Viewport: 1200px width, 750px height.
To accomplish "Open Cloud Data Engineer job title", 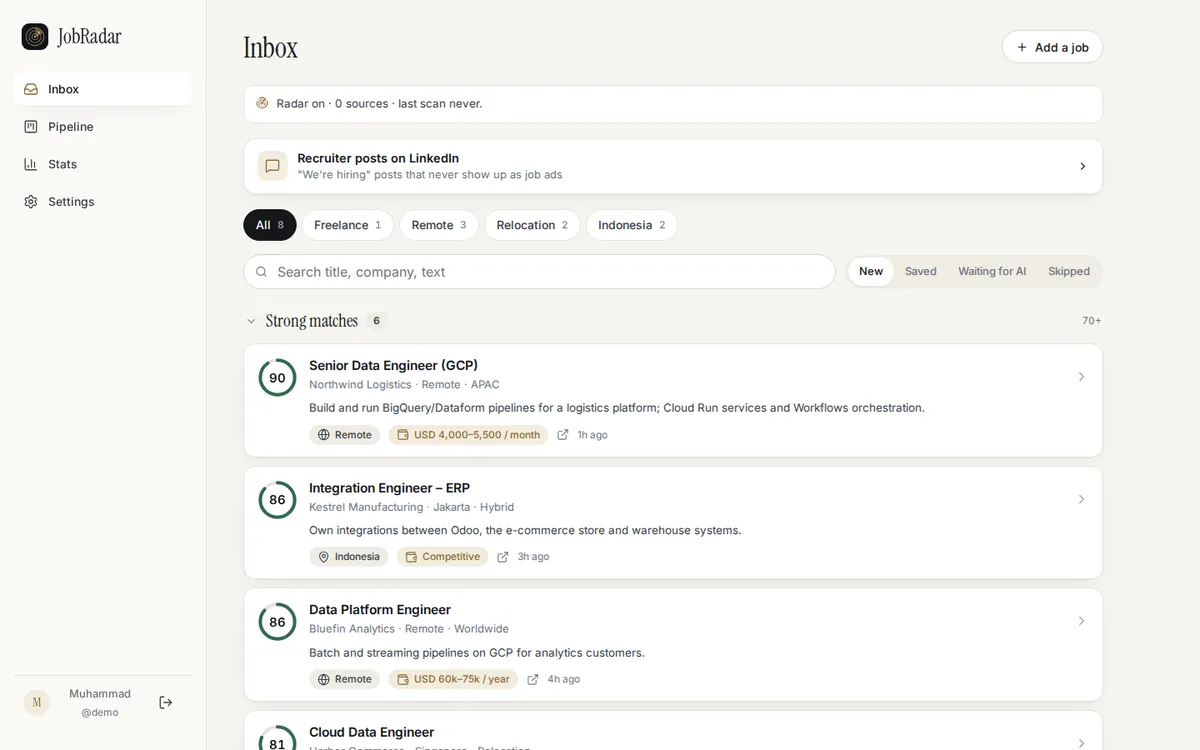I will click(x=372, y=732).
